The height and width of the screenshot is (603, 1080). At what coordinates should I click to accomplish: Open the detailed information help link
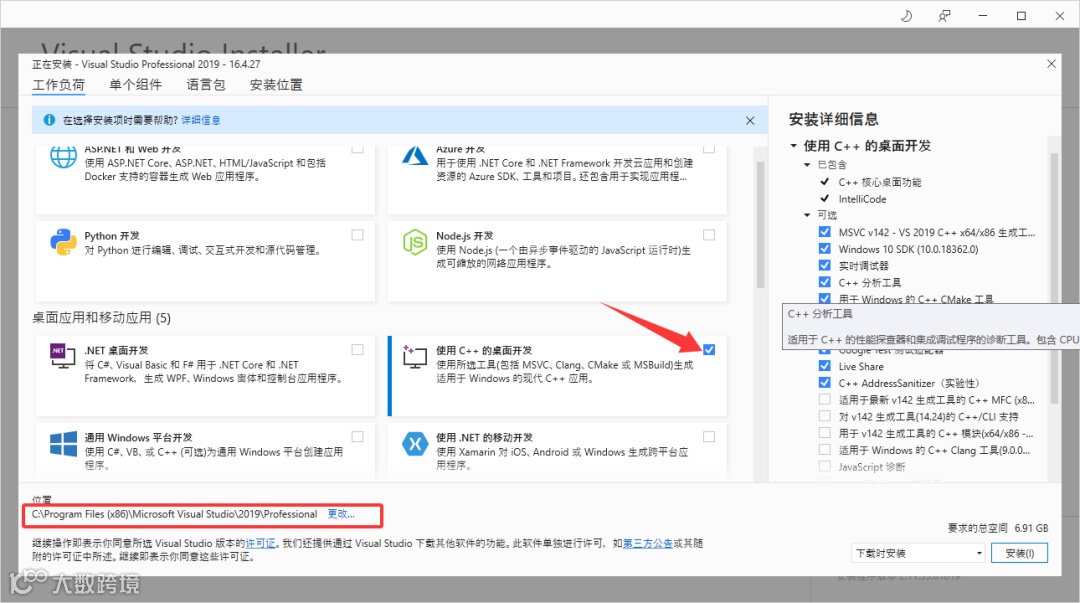(200, 120)
